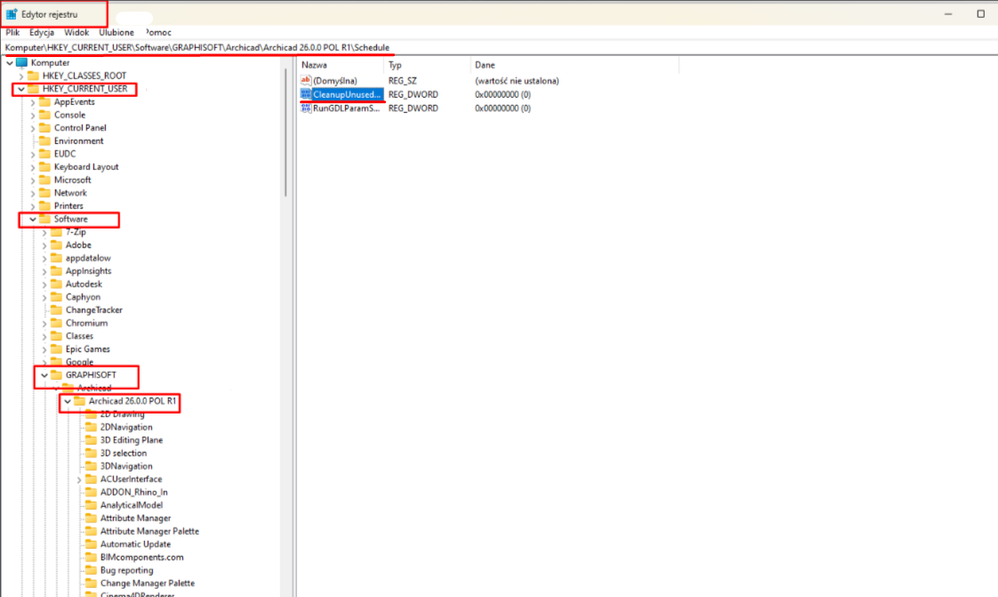The width and height of the screenshot is (998, 597).
Task: Select the appdatalow key
Action: click(x=88, y=258)
